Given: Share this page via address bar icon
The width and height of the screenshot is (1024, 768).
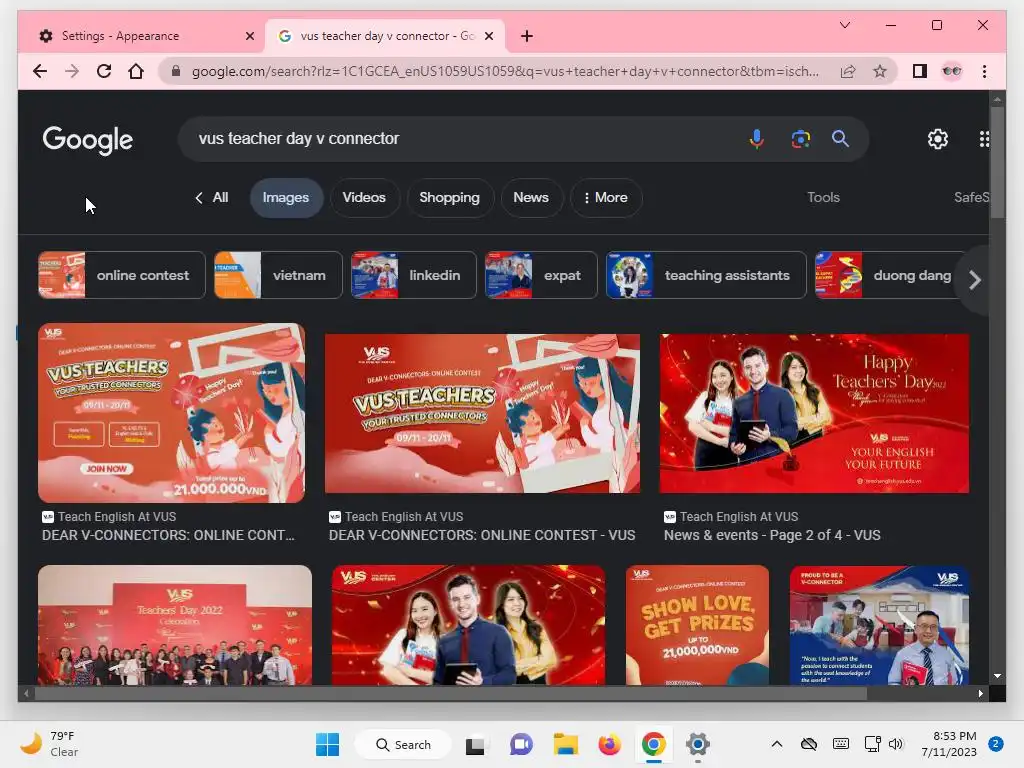Looking at the screenshot, I should 848,71.
